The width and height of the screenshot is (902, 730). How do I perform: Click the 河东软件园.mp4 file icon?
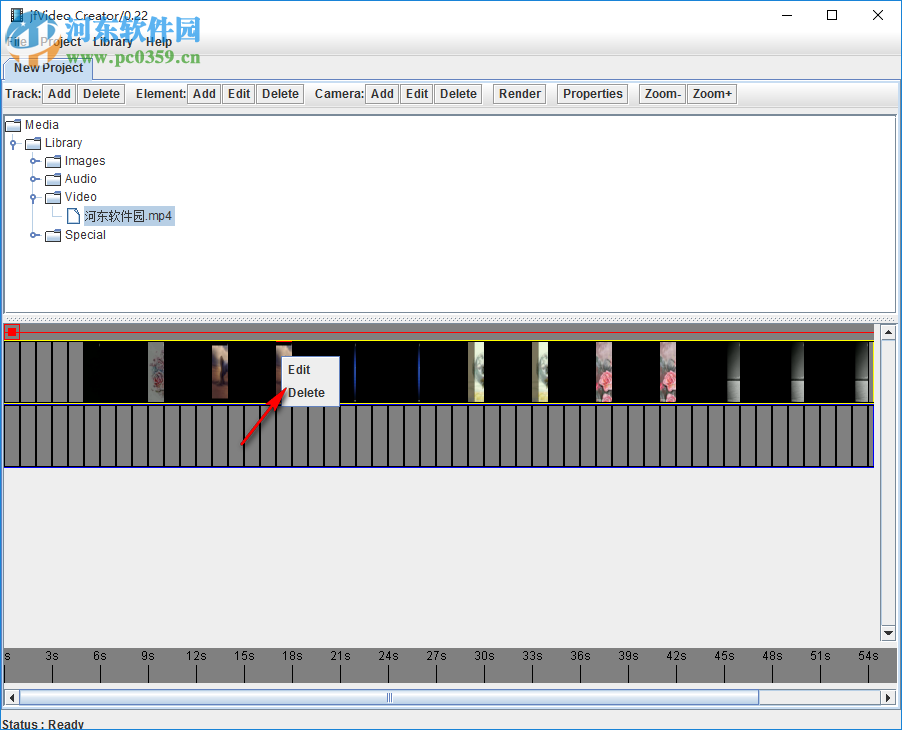point(72,215)
